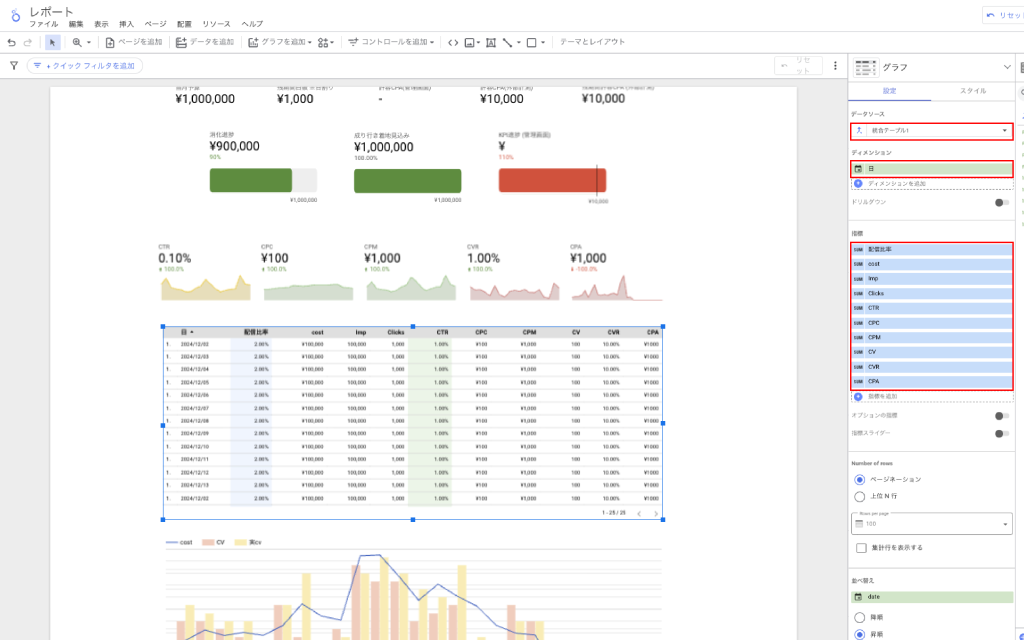Open テーマとレイアウト settings
The width and height of the screenshot is (1024, 640).
pos(592,42)
